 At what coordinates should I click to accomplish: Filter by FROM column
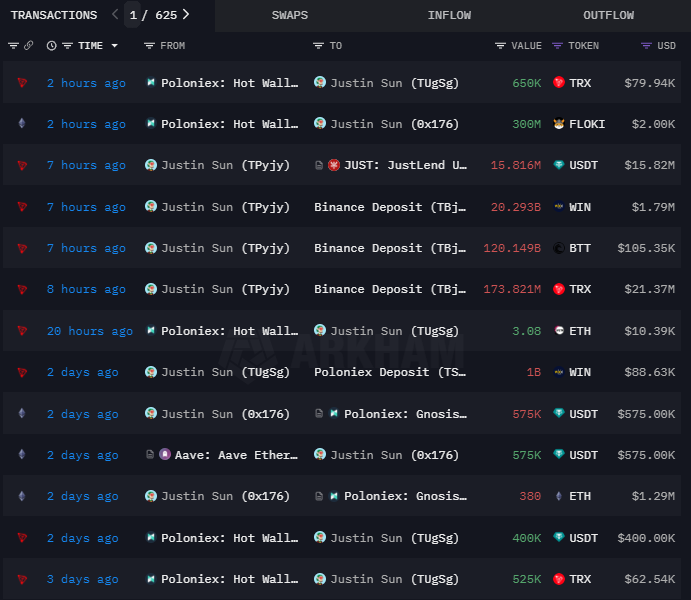point(149,46)
